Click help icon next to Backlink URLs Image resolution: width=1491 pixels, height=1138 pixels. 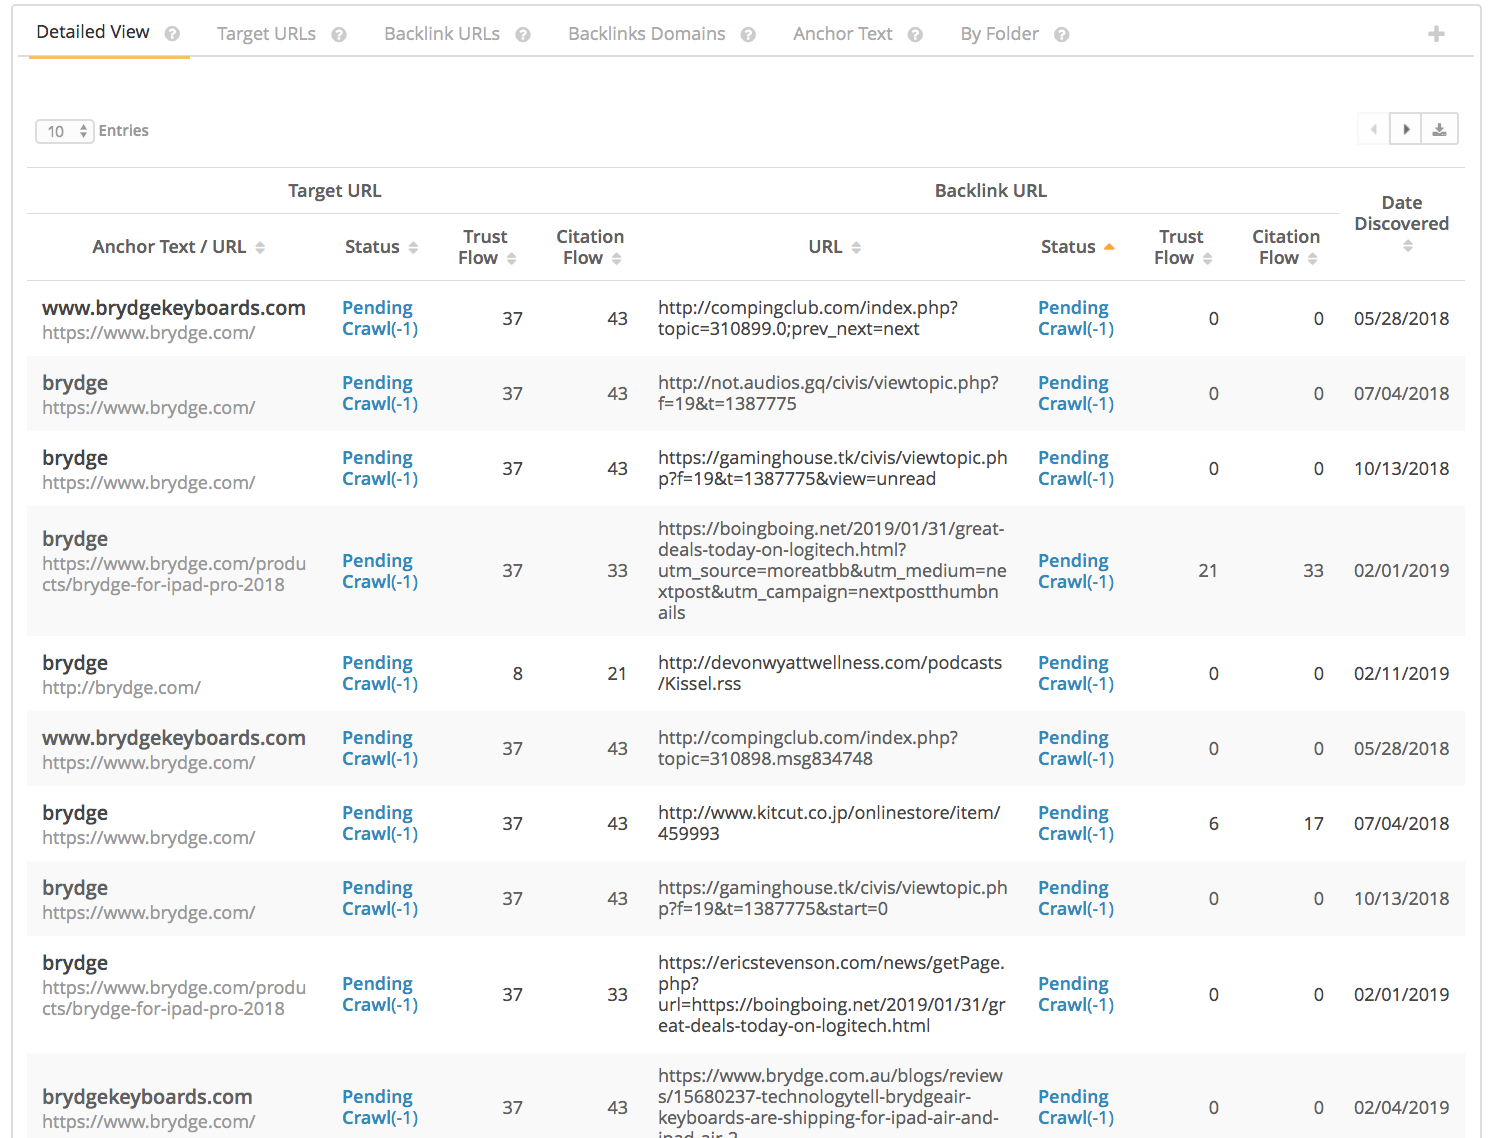click(x=523, y=35)
